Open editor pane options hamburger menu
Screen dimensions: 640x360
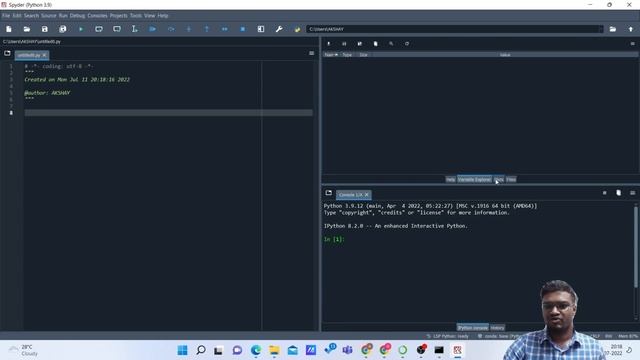click(311, 53)
